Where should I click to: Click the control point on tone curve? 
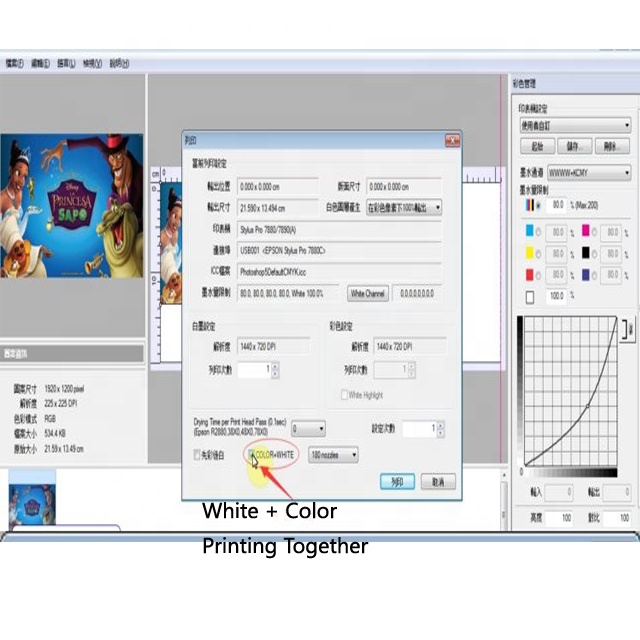pyautogui.click(x=587, y=406)
